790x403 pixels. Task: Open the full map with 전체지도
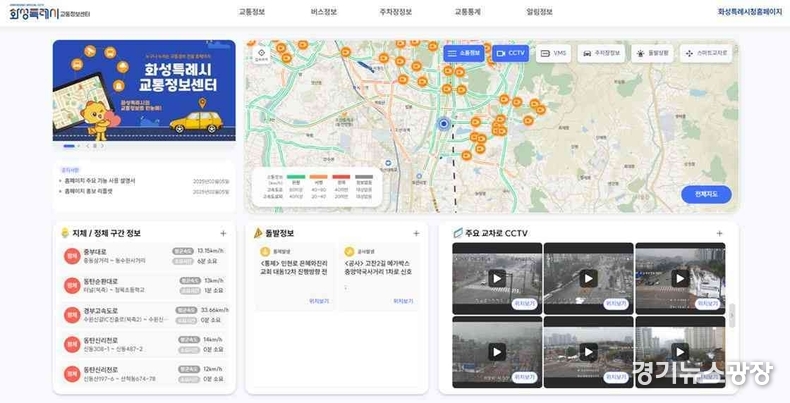[706, 194]
